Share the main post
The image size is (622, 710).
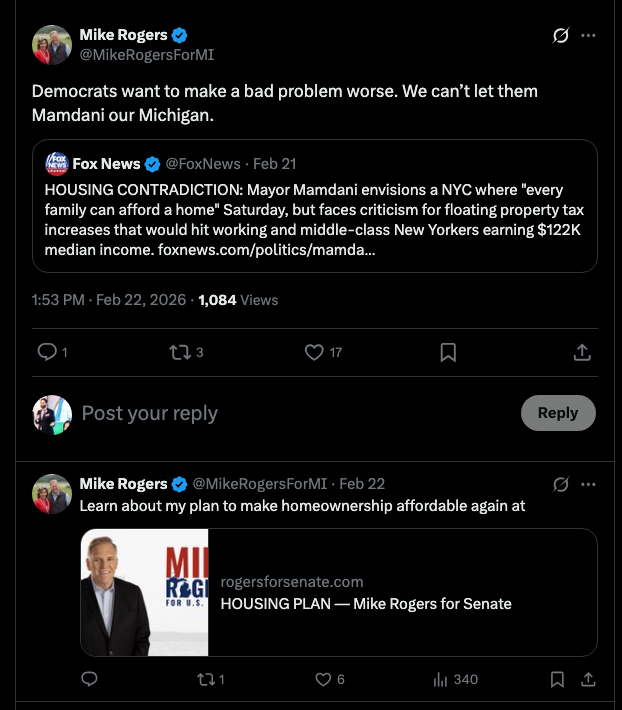[x=582, y=352]
